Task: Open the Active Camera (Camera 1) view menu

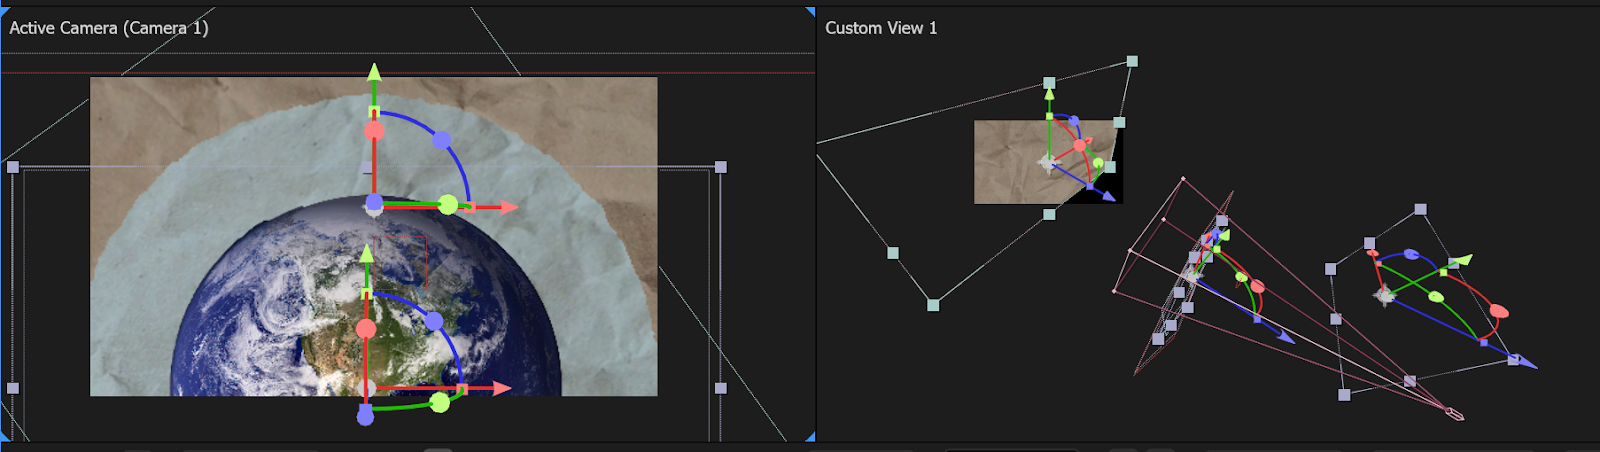Action: click(x=109, y=28)
